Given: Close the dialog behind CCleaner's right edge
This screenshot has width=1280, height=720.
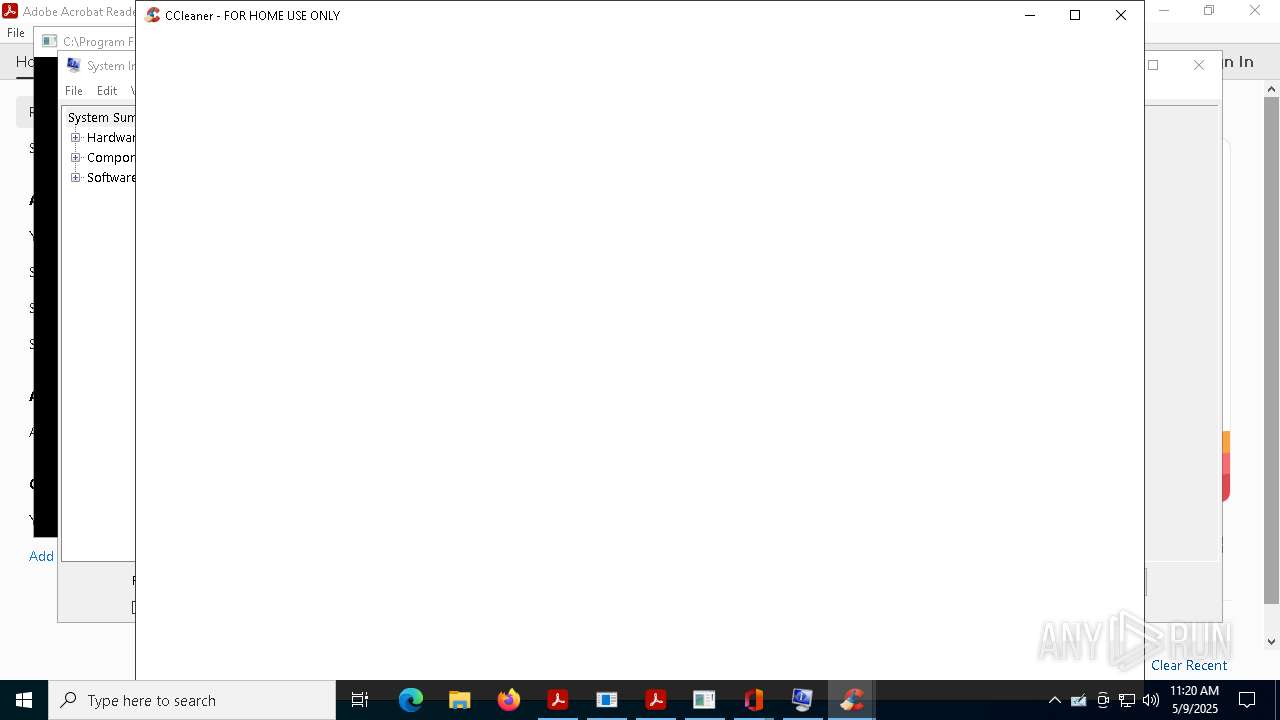Looking at the screenshot, I should pos(1199,65).
